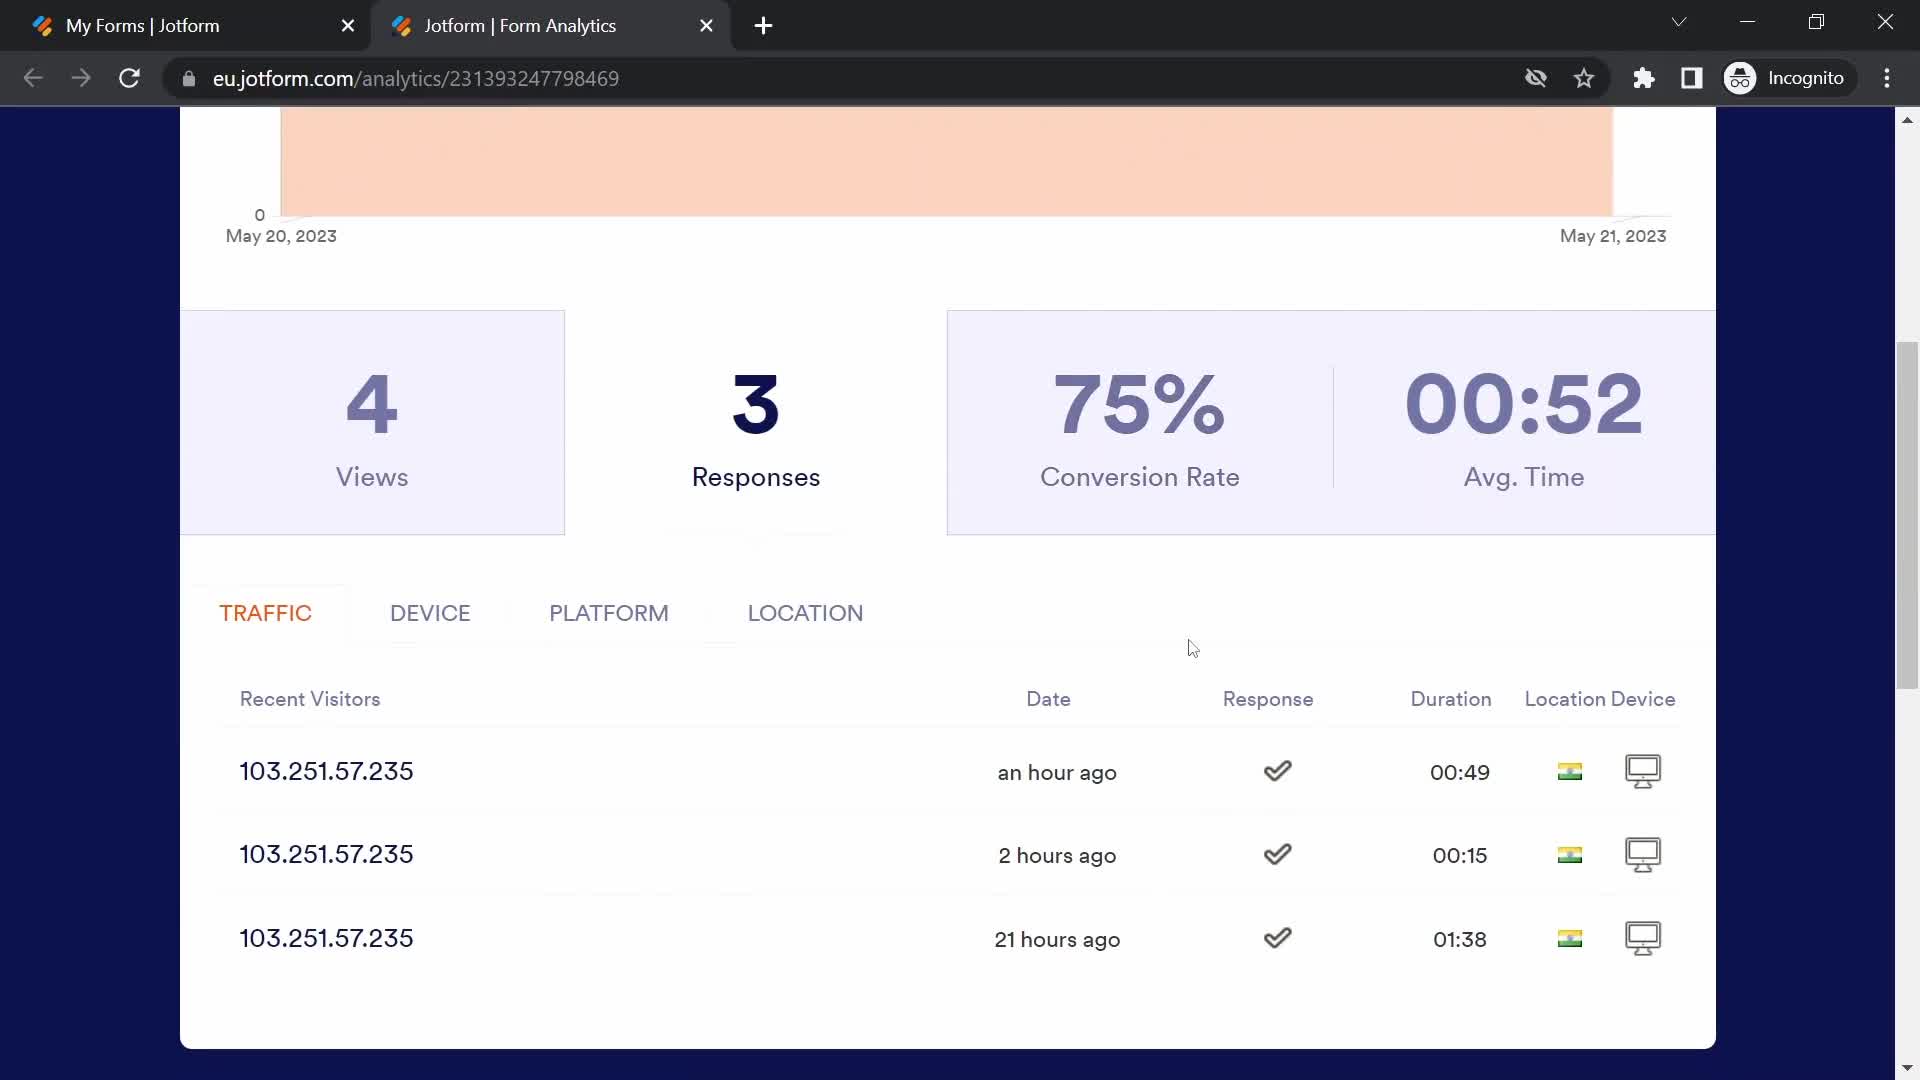1920x1080 pixels.
Task: Select the Views stat card
Action: [372, 422]
